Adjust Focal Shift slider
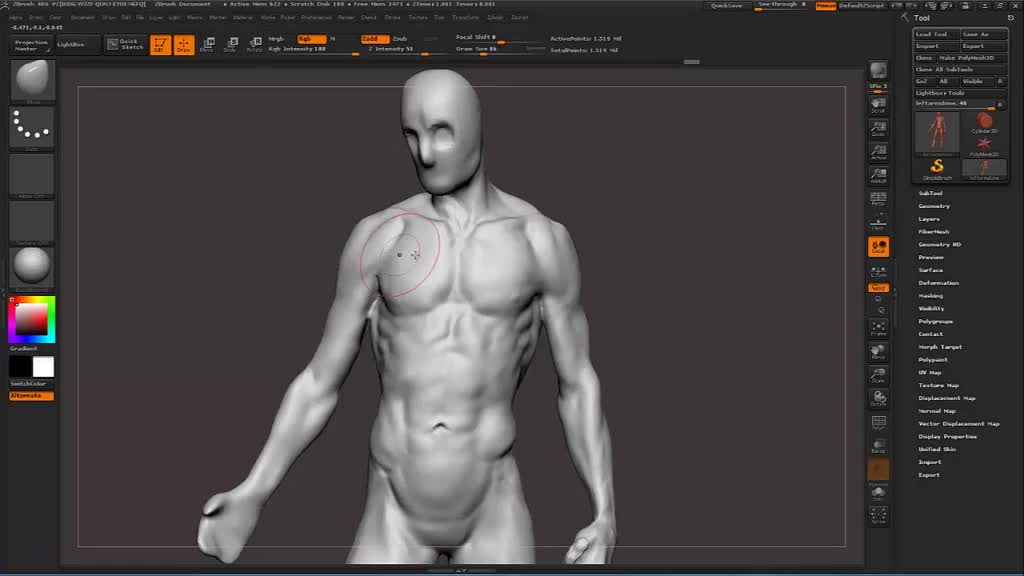The image size is (1024, 576). coord(500,38)
